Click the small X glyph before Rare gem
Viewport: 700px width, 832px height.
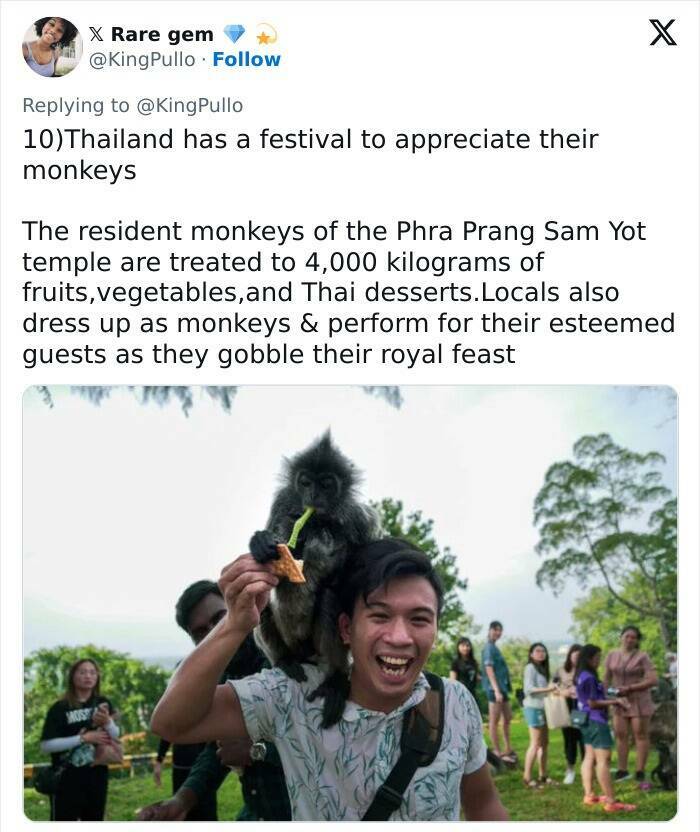click(97, 35)
